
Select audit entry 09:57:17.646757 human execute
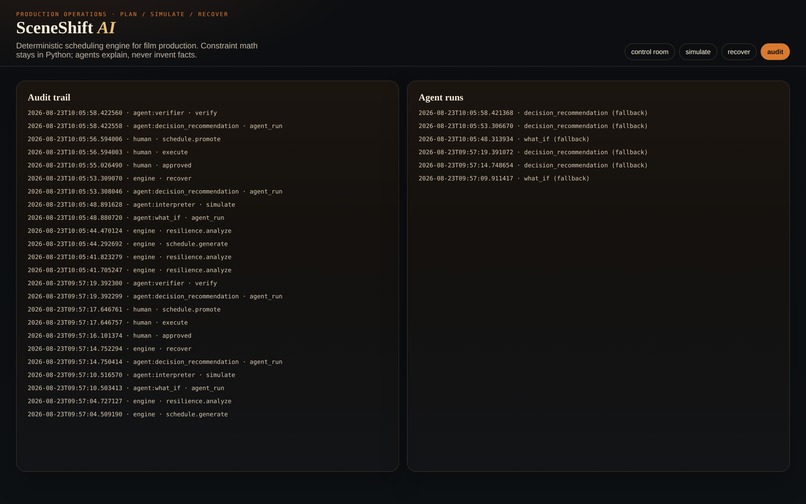coord(108,322)
